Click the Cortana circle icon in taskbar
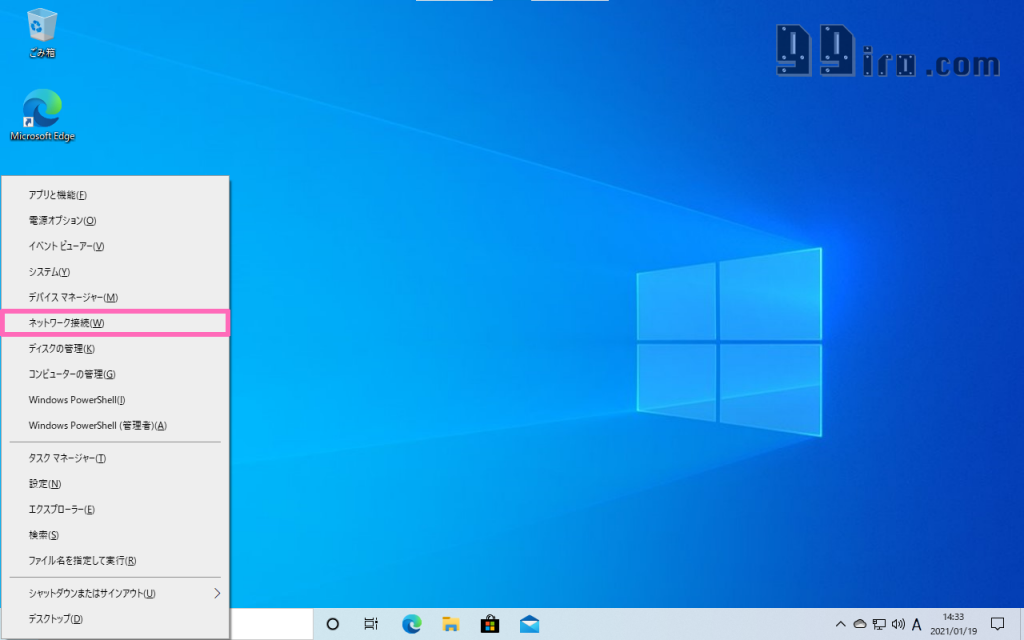This screenshot has width=1024, height=640. [333, 624]
